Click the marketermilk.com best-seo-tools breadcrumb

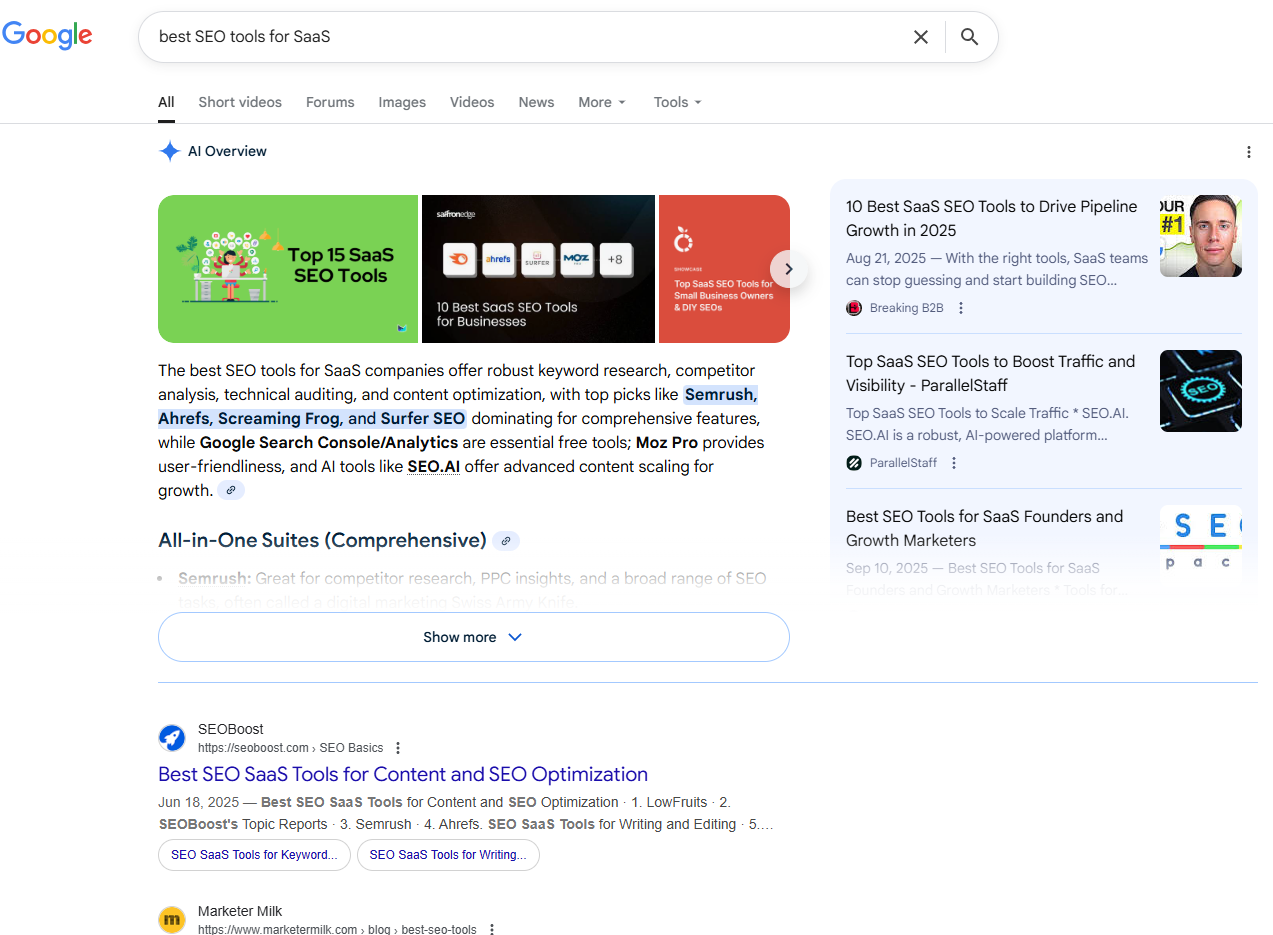338,929
